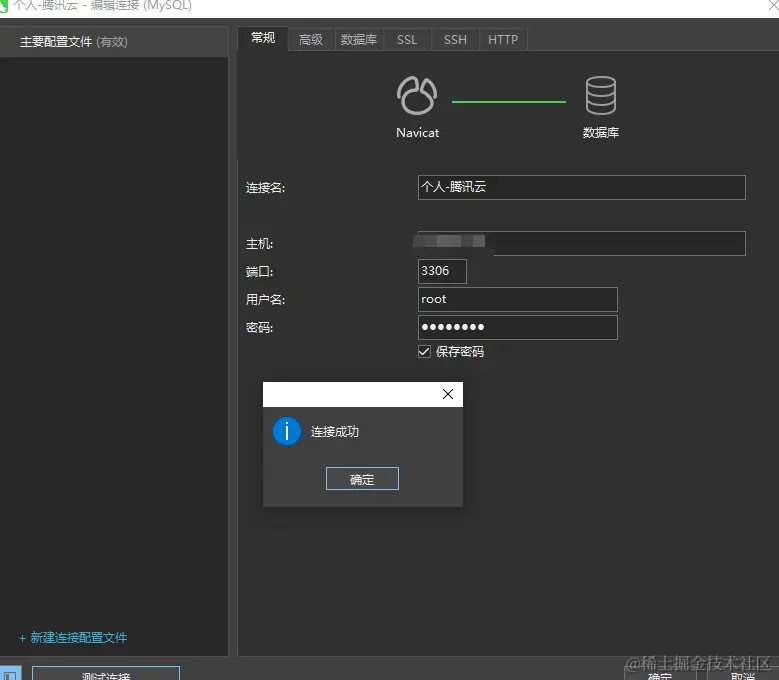
Task: Toggle the 保存密码 checkbox
Action: 424,352
